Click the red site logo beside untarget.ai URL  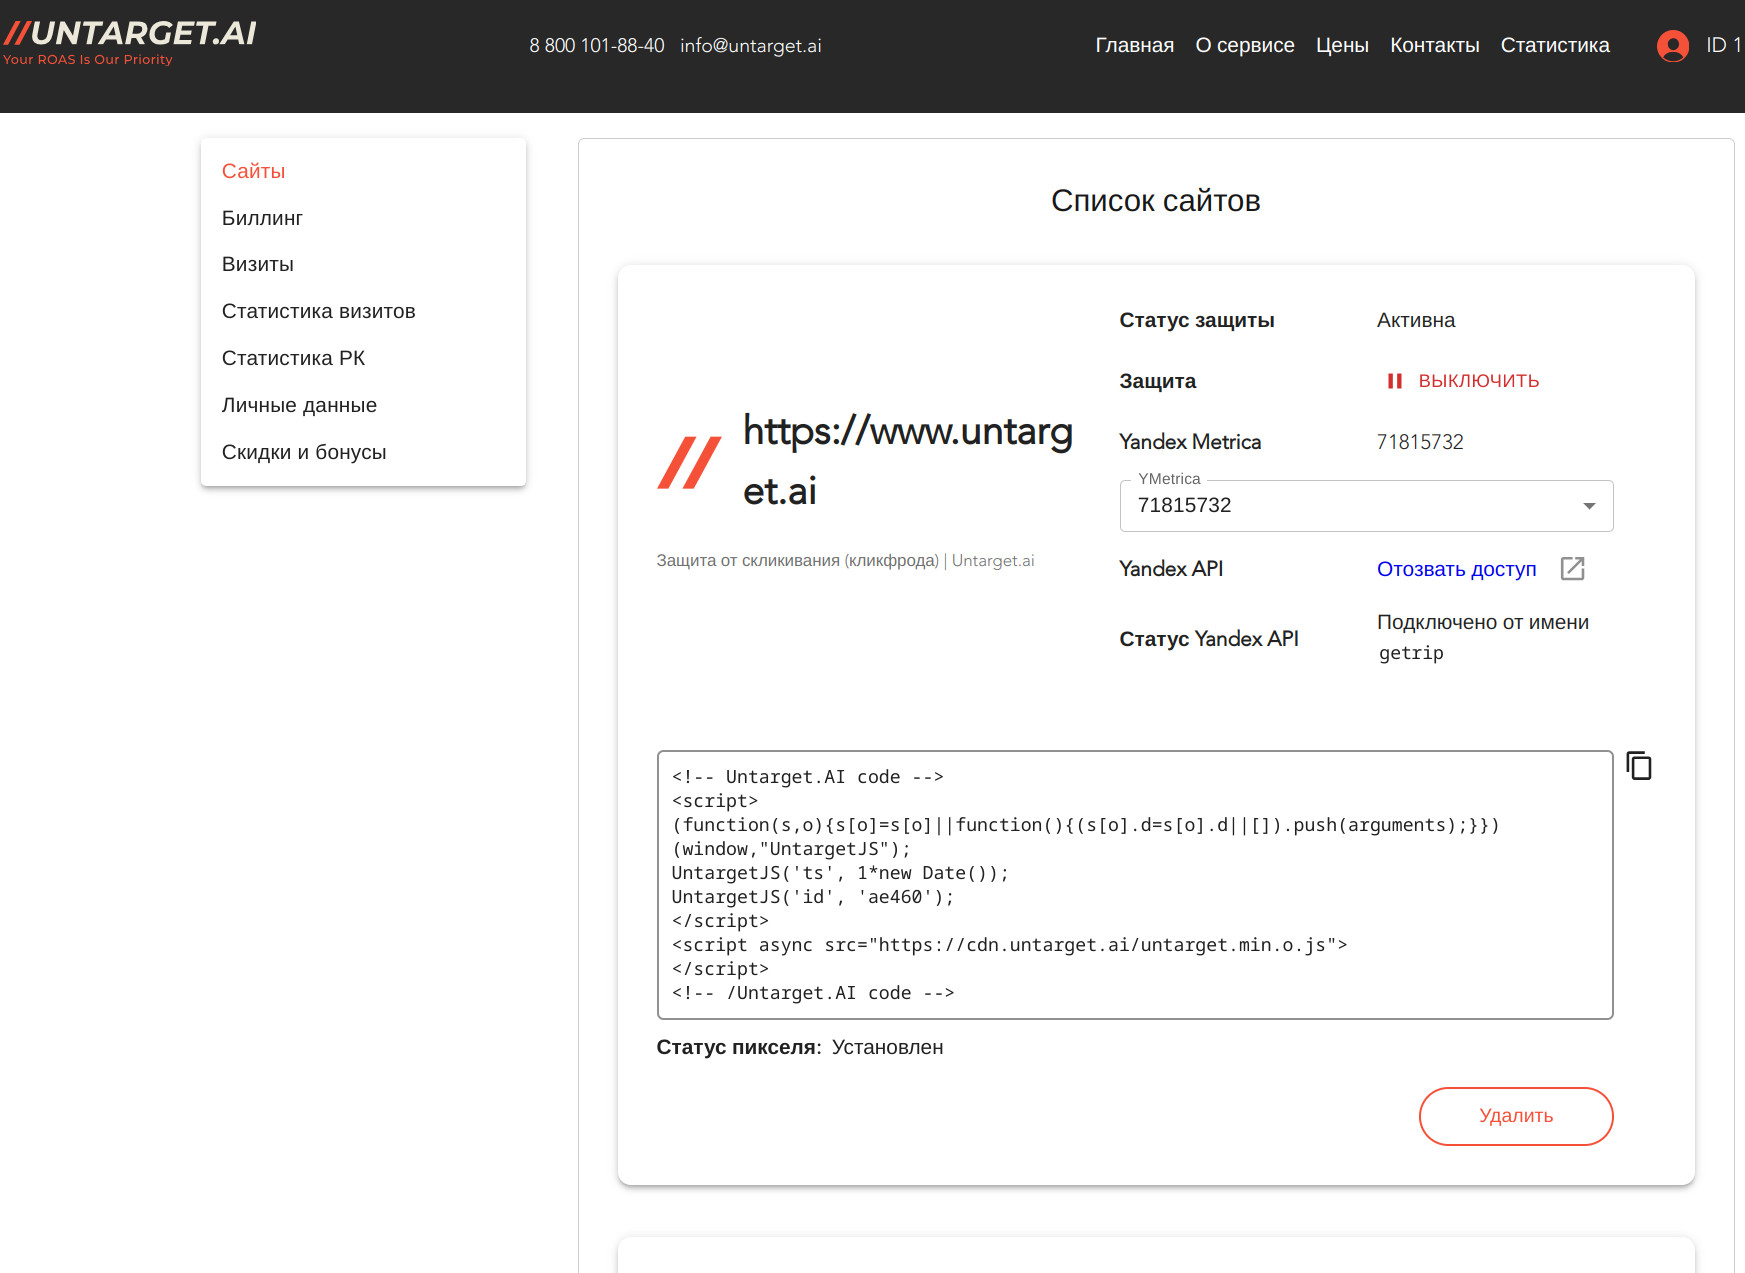(x=690, y=460)
